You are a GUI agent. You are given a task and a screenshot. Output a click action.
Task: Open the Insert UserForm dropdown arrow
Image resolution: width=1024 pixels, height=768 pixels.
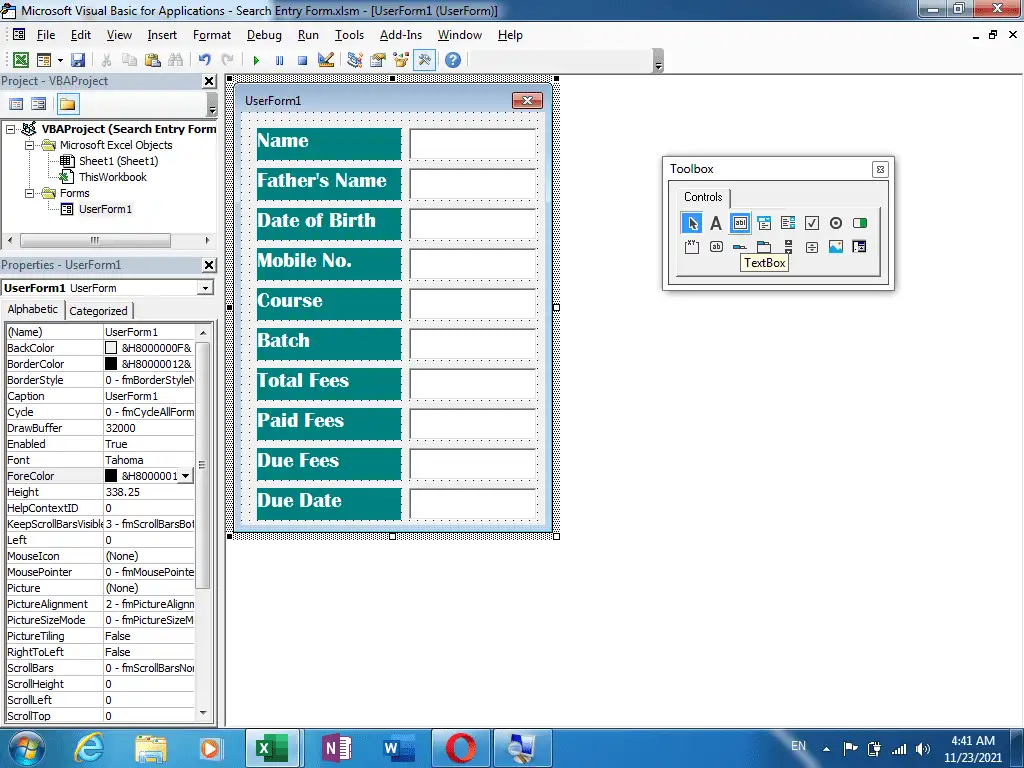click(60, 60)
